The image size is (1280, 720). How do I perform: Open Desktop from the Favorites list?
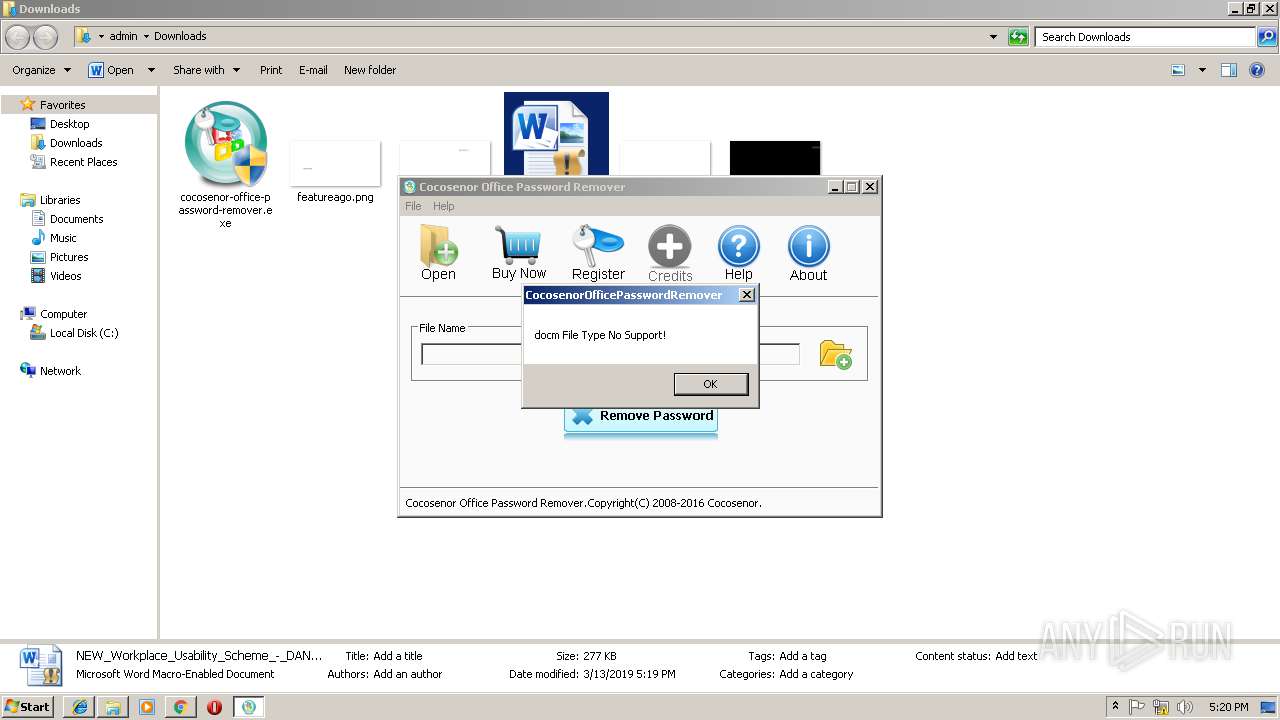[69, 124]
